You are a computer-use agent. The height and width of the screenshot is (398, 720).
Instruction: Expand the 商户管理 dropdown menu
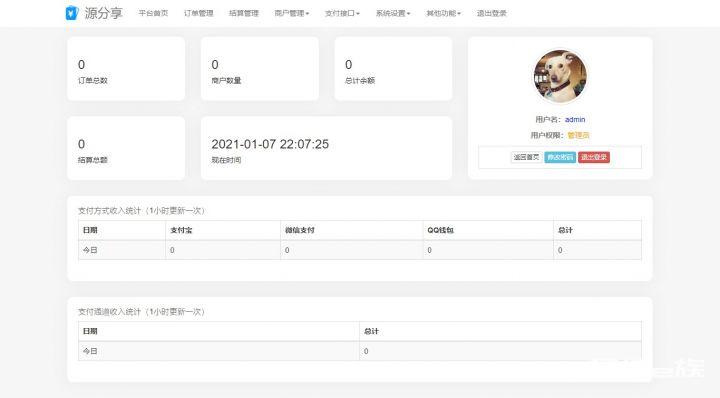(x=292, y=13)
